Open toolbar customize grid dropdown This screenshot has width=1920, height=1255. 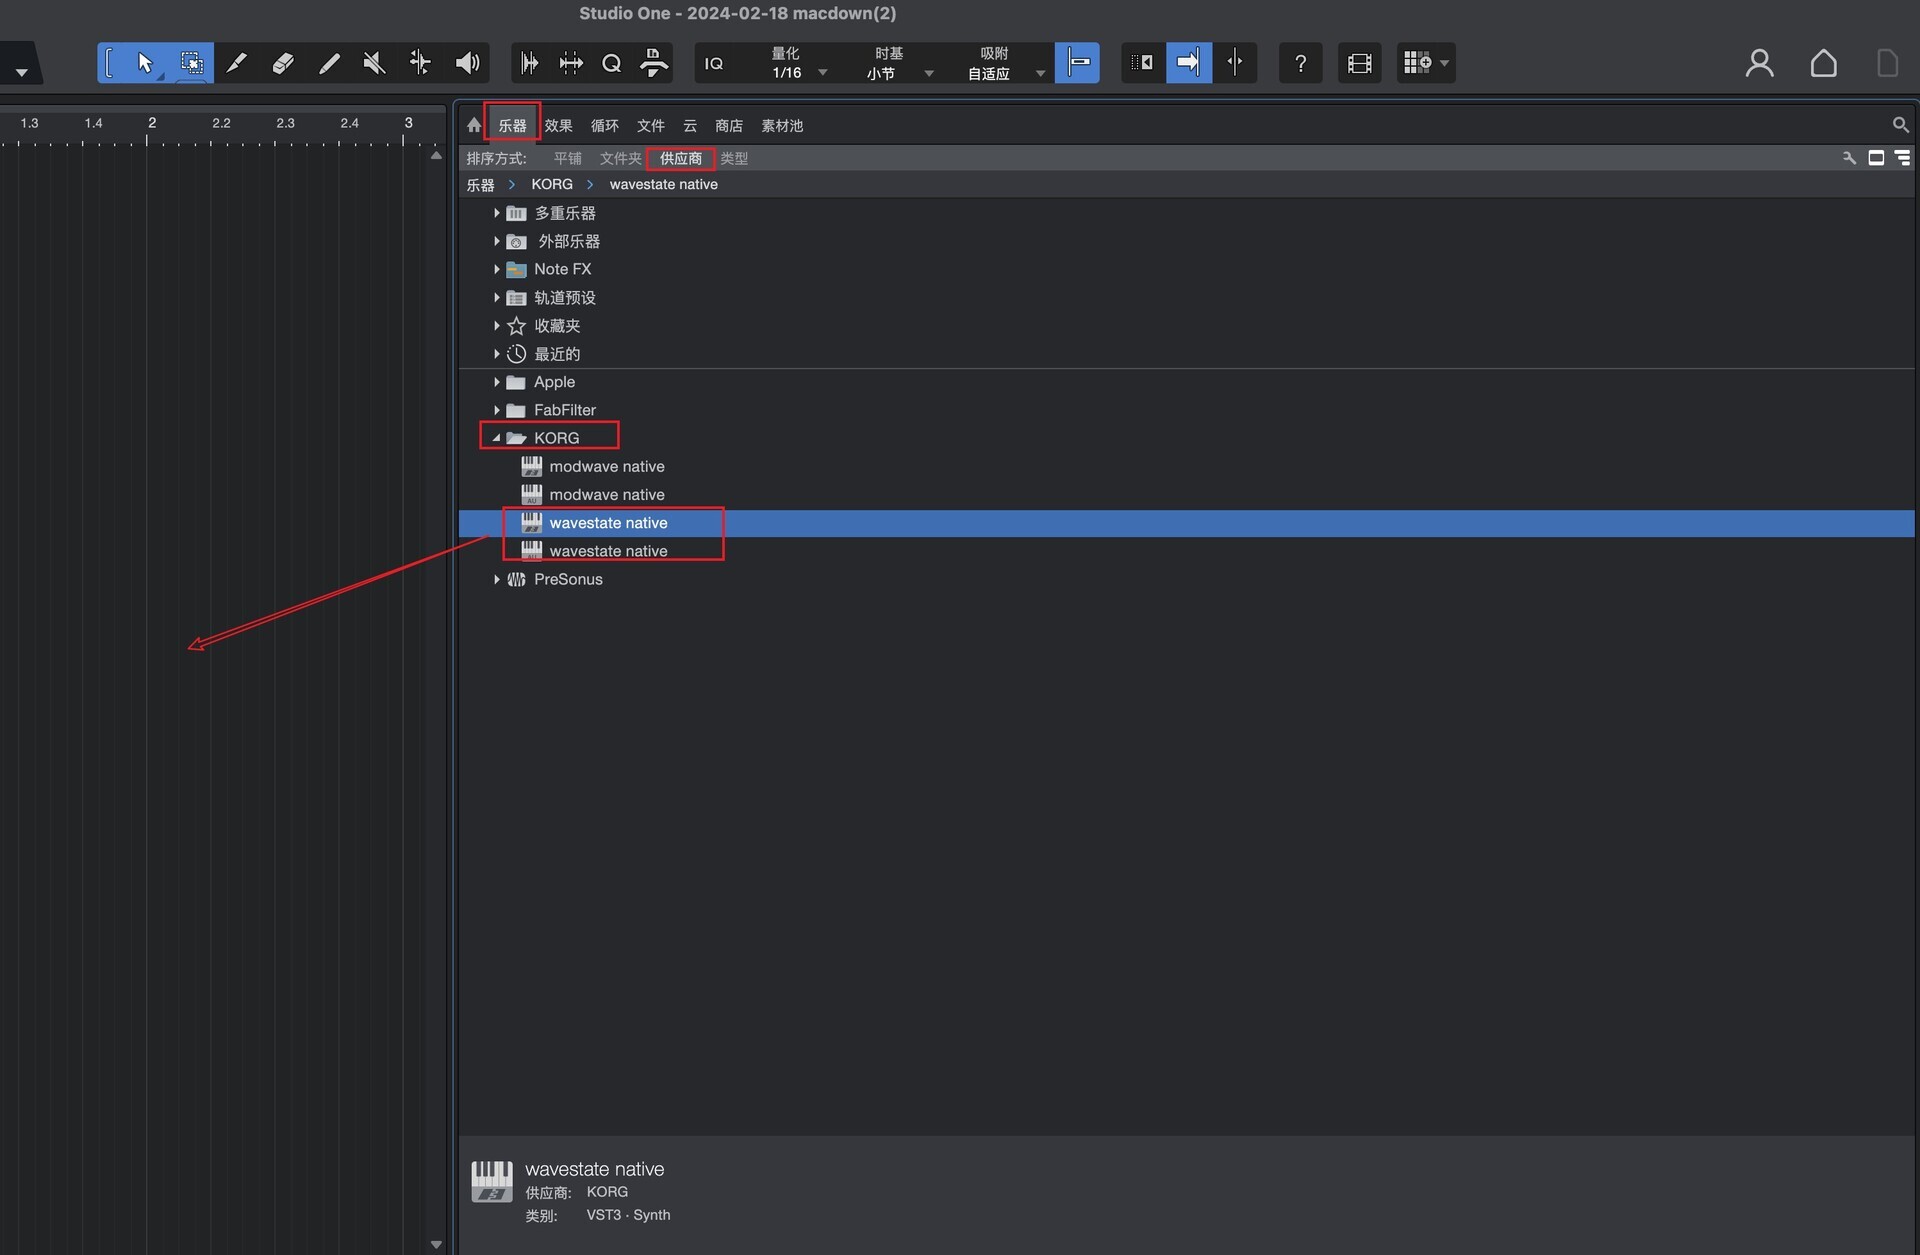pos(1426,63)
